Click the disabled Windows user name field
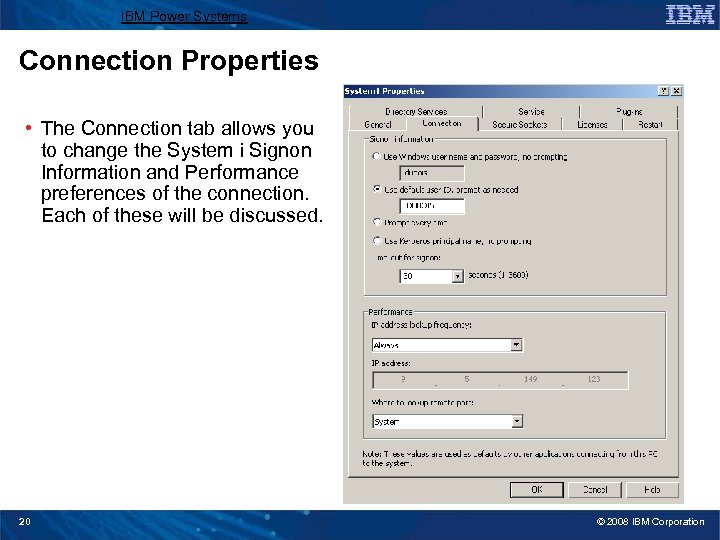 pos(432,173)
